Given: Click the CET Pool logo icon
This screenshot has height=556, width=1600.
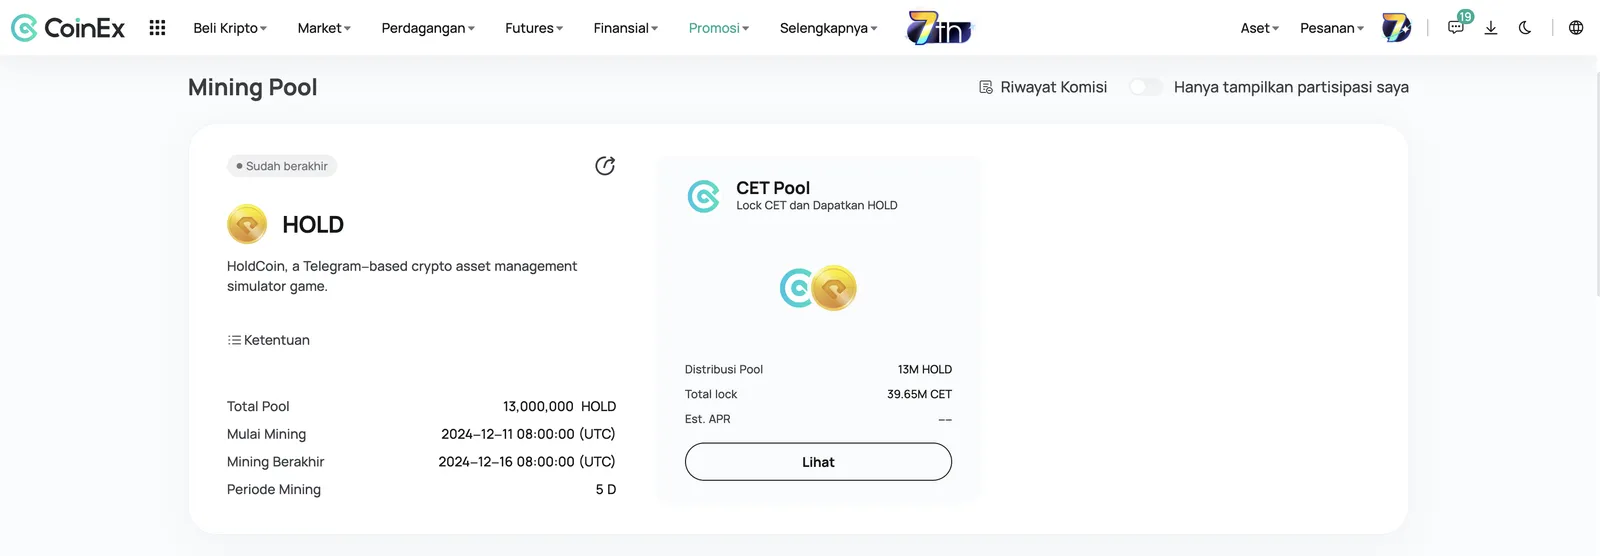Looking at the screenshot, I should click(704, 196).
